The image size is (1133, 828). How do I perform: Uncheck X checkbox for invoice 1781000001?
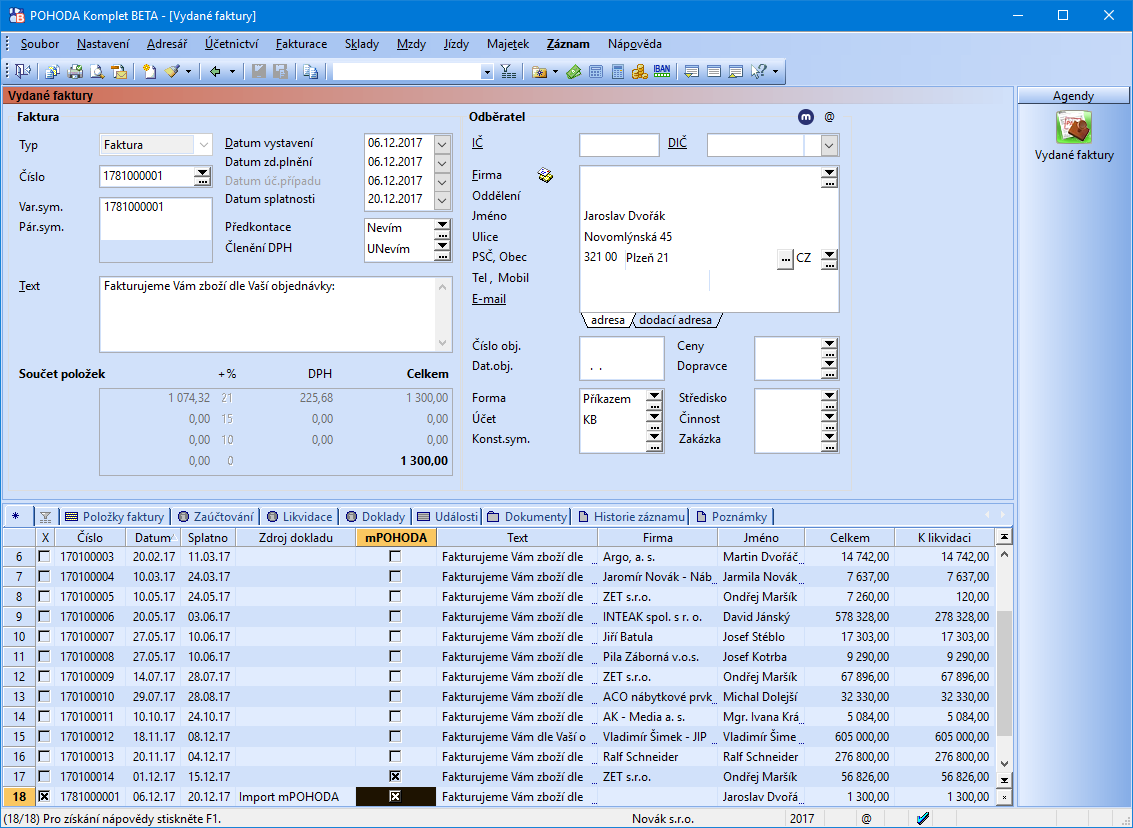click(x=44, y=796)
